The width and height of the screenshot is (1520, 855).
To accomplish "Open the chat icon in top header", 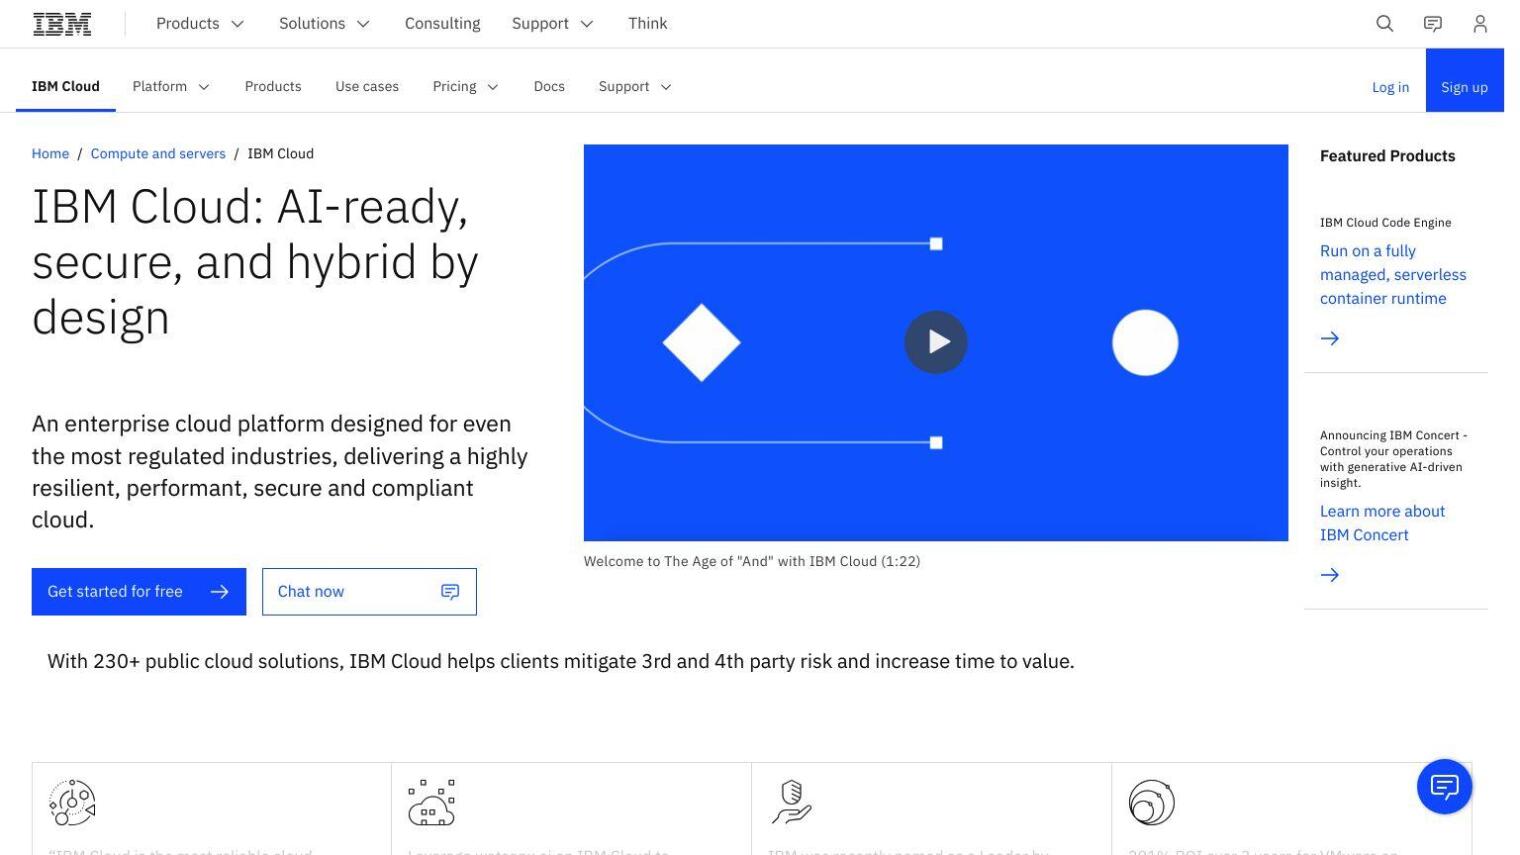I will pos(1432,24).
